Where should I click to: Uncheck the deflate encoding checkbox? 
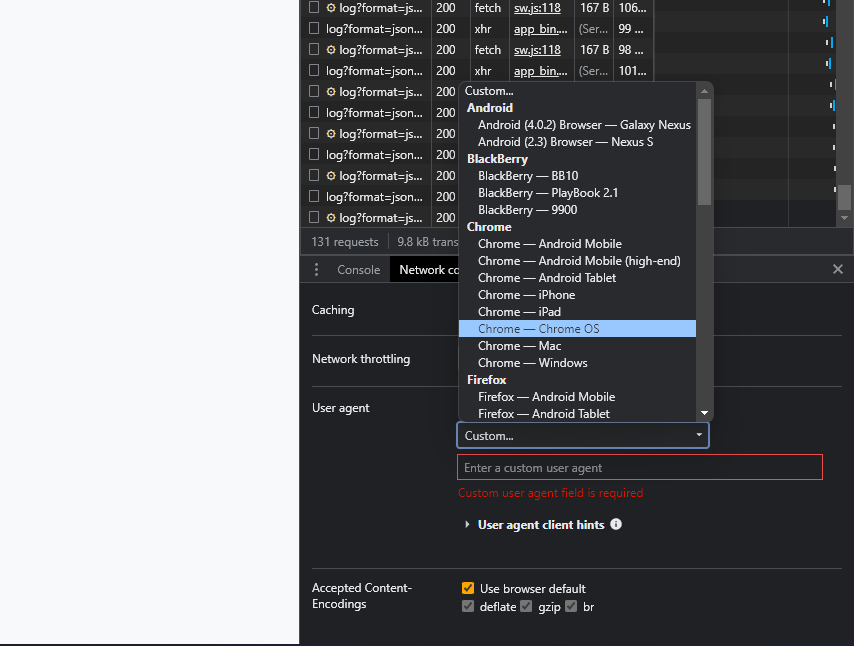(x=467, y=606)
